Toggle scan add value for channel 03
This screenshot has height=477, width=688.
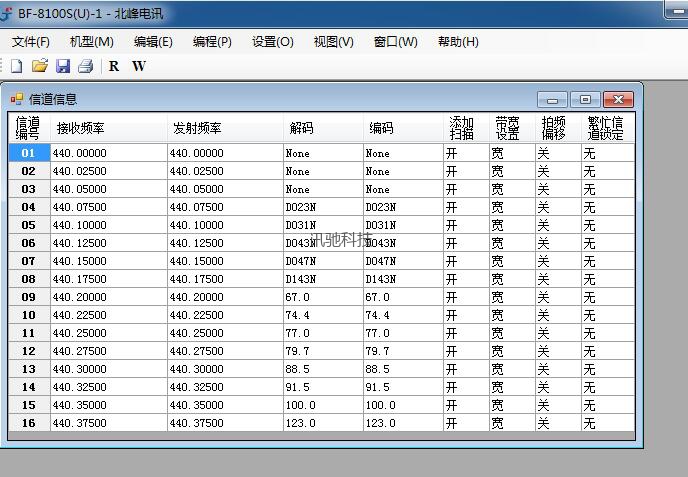tap(464, 189)
